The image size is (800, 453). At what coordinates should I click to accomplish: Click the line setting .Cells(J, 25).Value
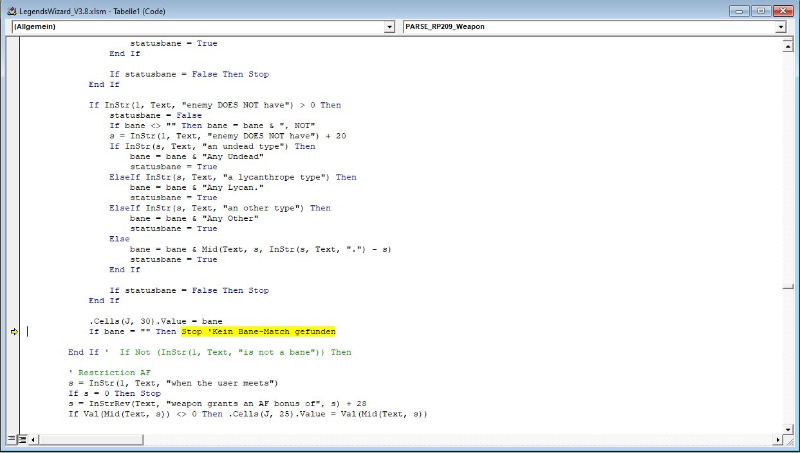pos(248,414)
